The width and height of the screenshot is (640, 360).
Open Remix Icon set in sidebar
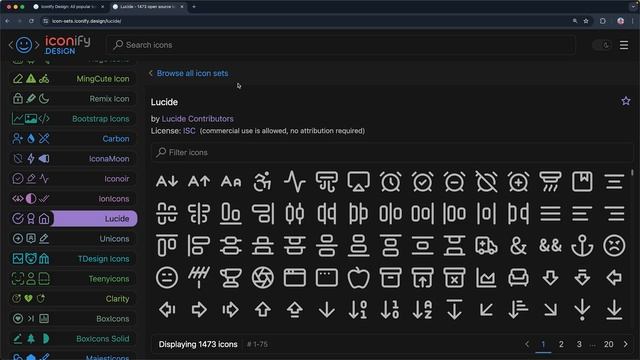point(73,99)
